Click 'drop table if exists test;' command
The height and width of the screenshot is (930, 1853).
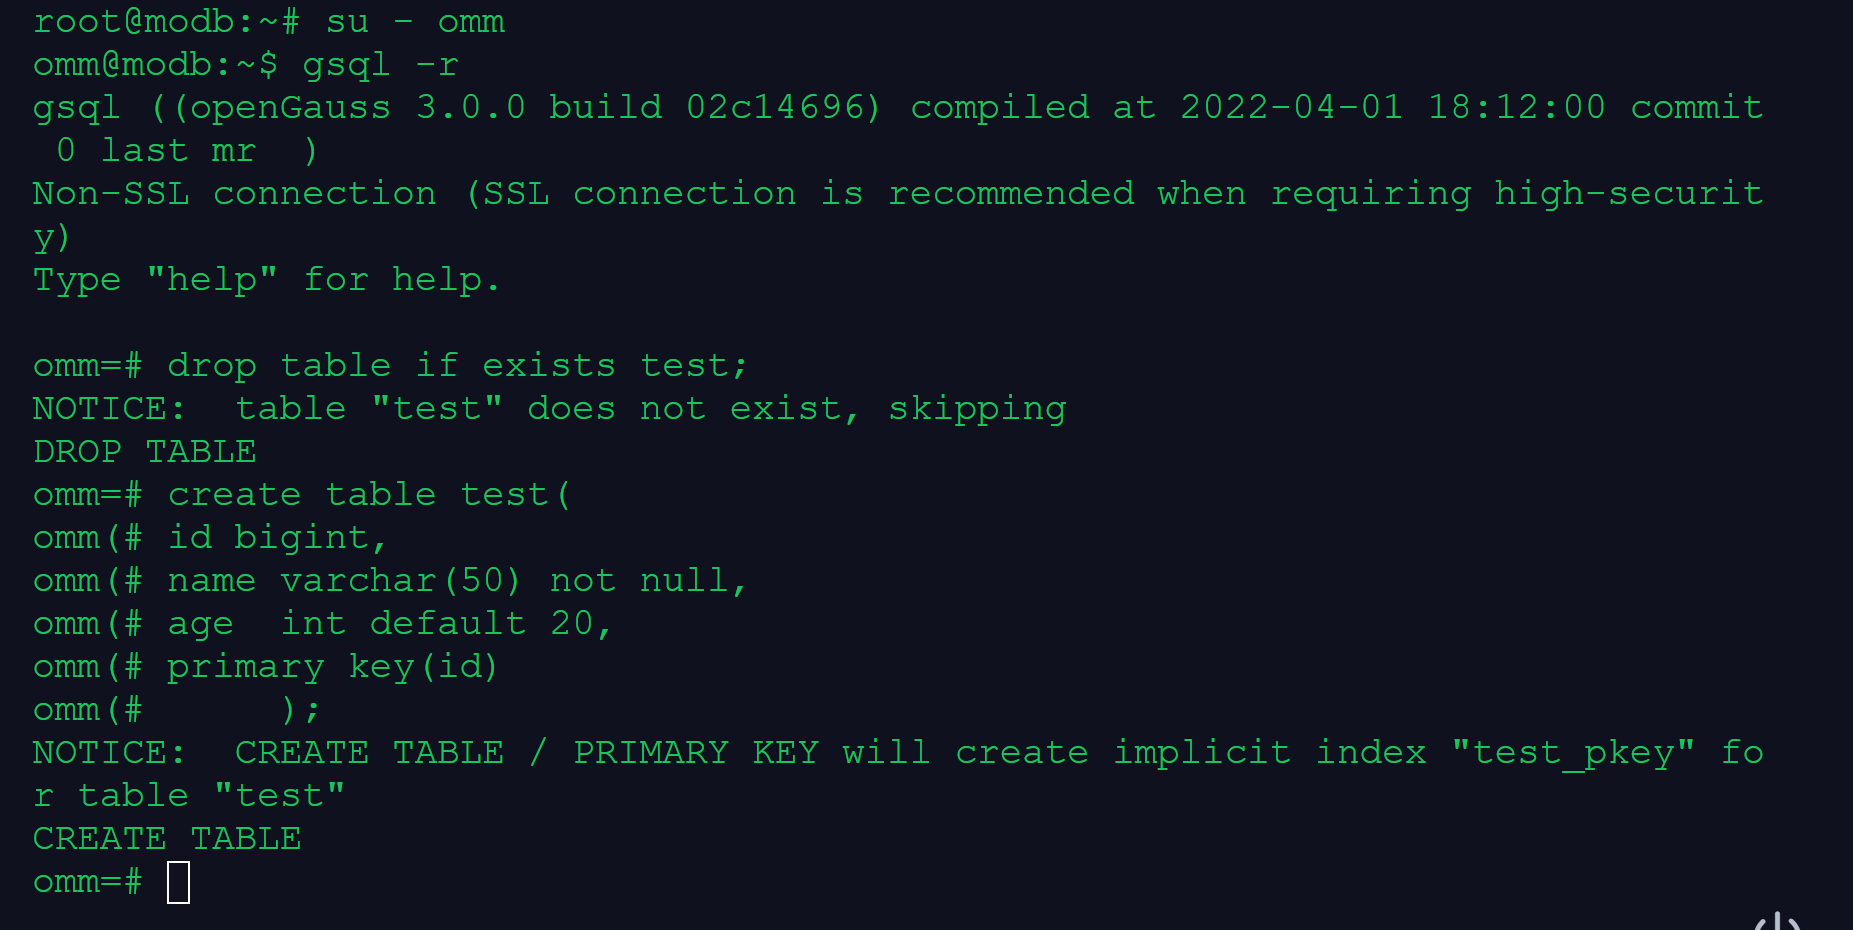[x=457, y=366]
